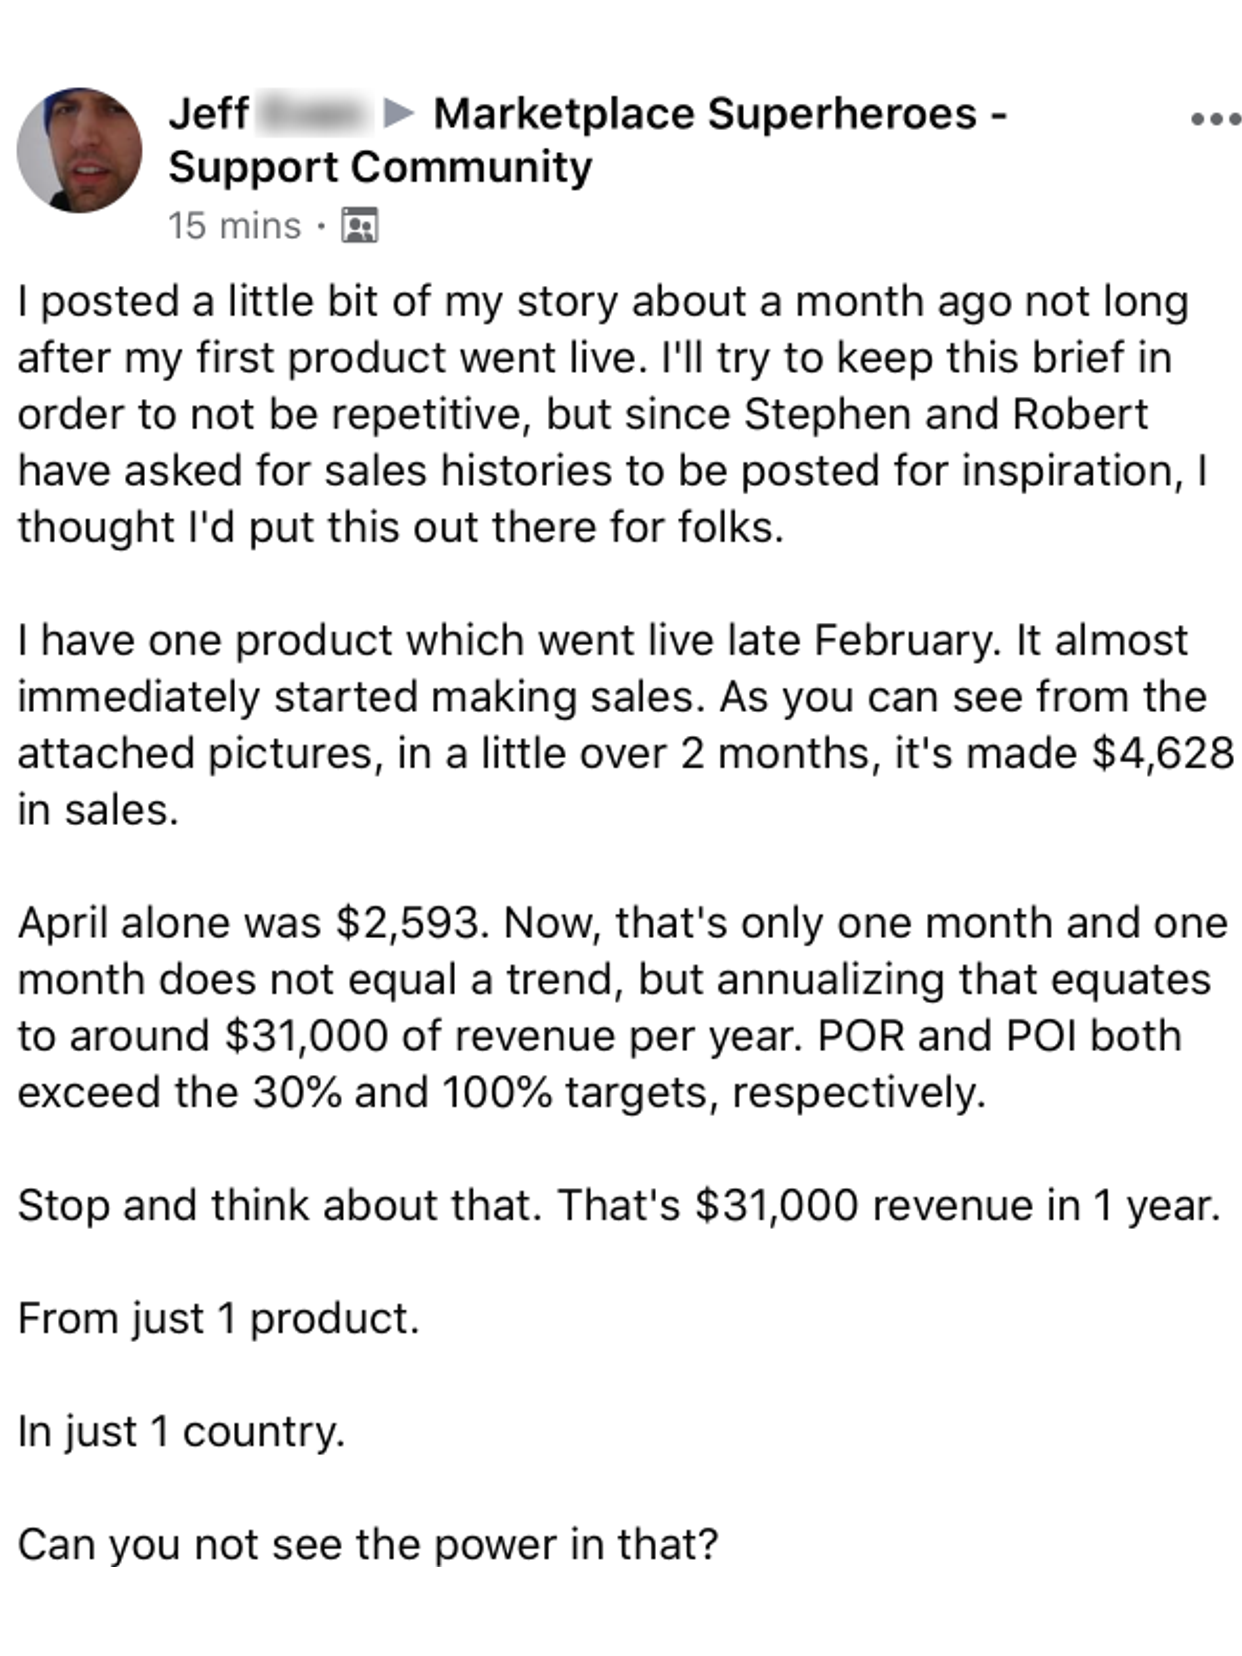The width and height of the screenshot is (1242, 1656).
Task: Click the blurred last name after Jeff
Action: [312, 113]
